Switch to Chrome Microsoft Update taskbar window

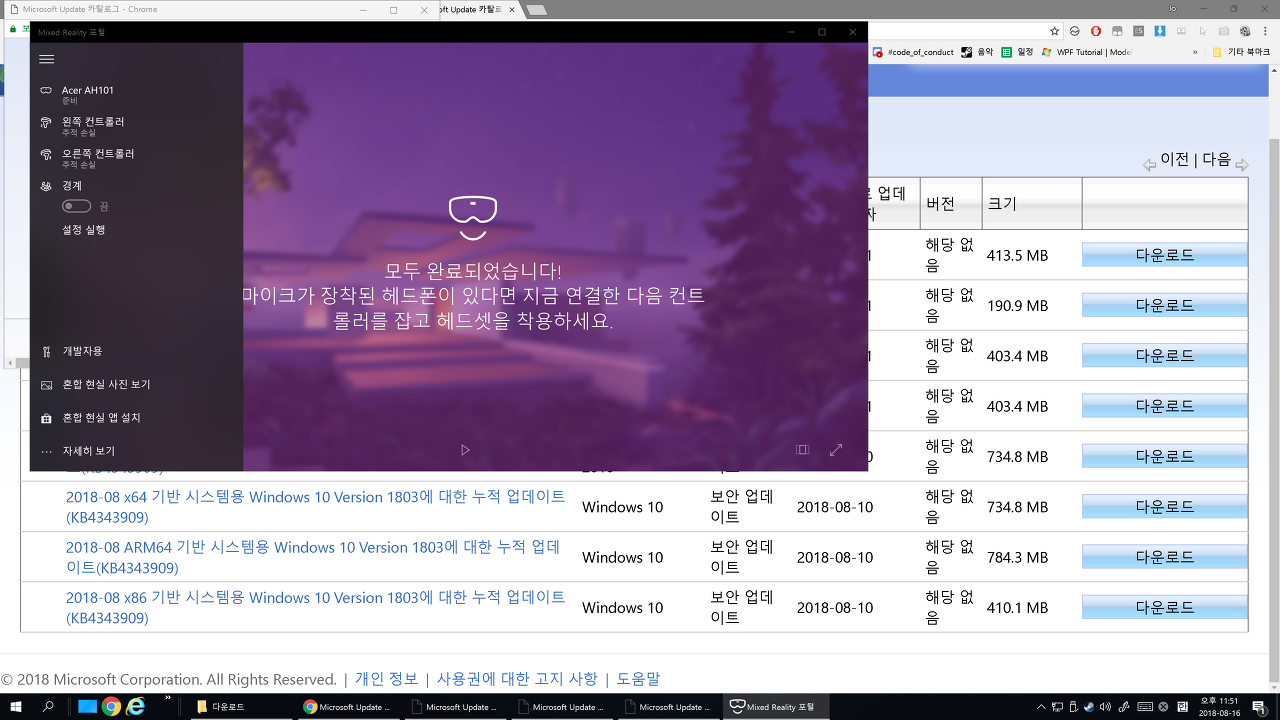tap(350, 707)
